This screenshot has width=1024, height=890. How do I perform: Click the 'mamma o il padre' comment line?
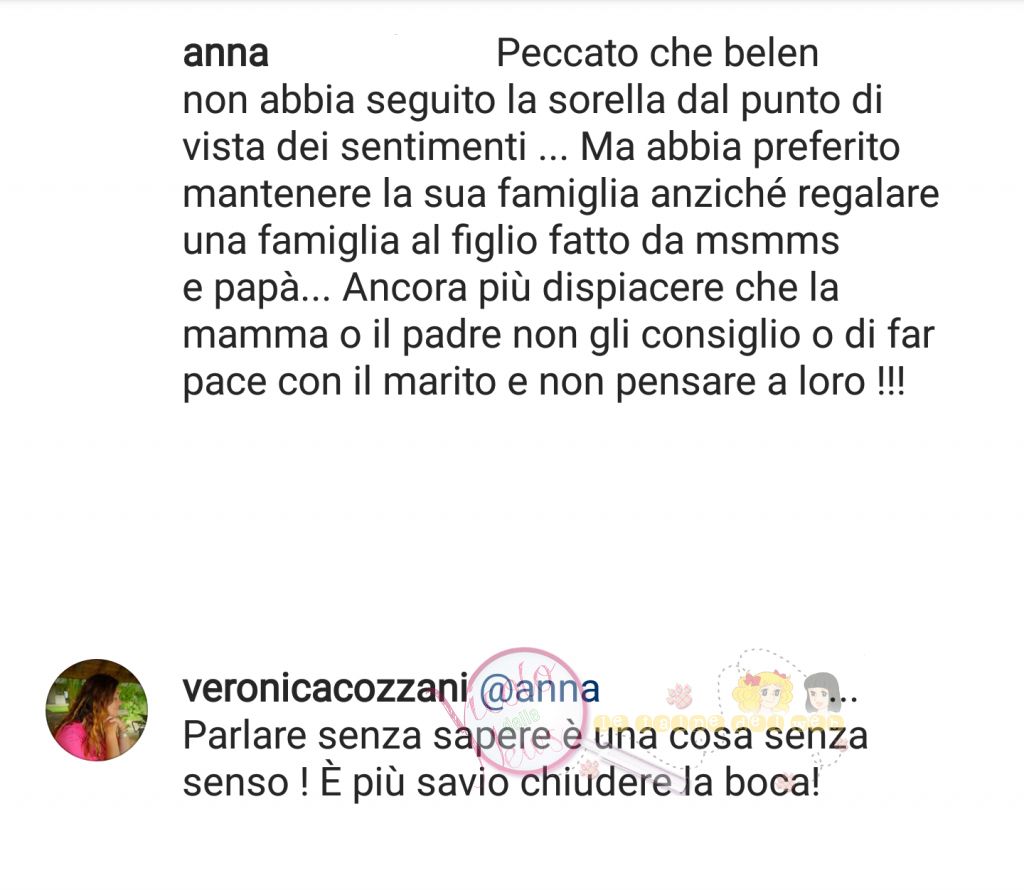tap(558, 334)
